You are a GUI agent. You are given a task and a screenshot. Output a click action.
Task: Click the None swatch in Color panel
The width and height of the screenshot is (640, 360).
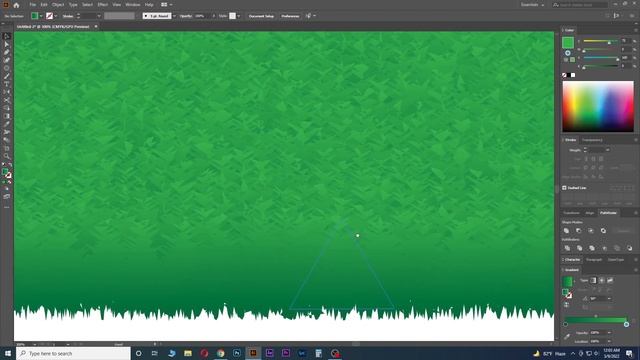tap(564, 75)
